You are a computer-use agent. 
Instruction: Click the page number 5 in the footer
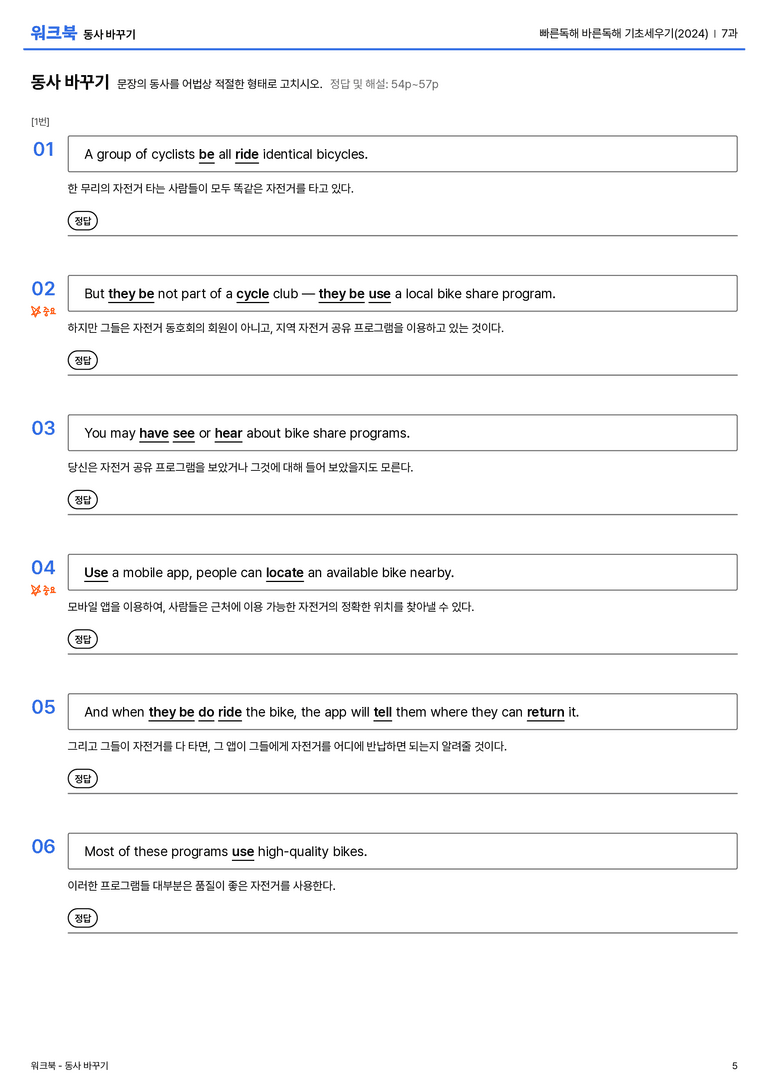tap(735, 1066)
